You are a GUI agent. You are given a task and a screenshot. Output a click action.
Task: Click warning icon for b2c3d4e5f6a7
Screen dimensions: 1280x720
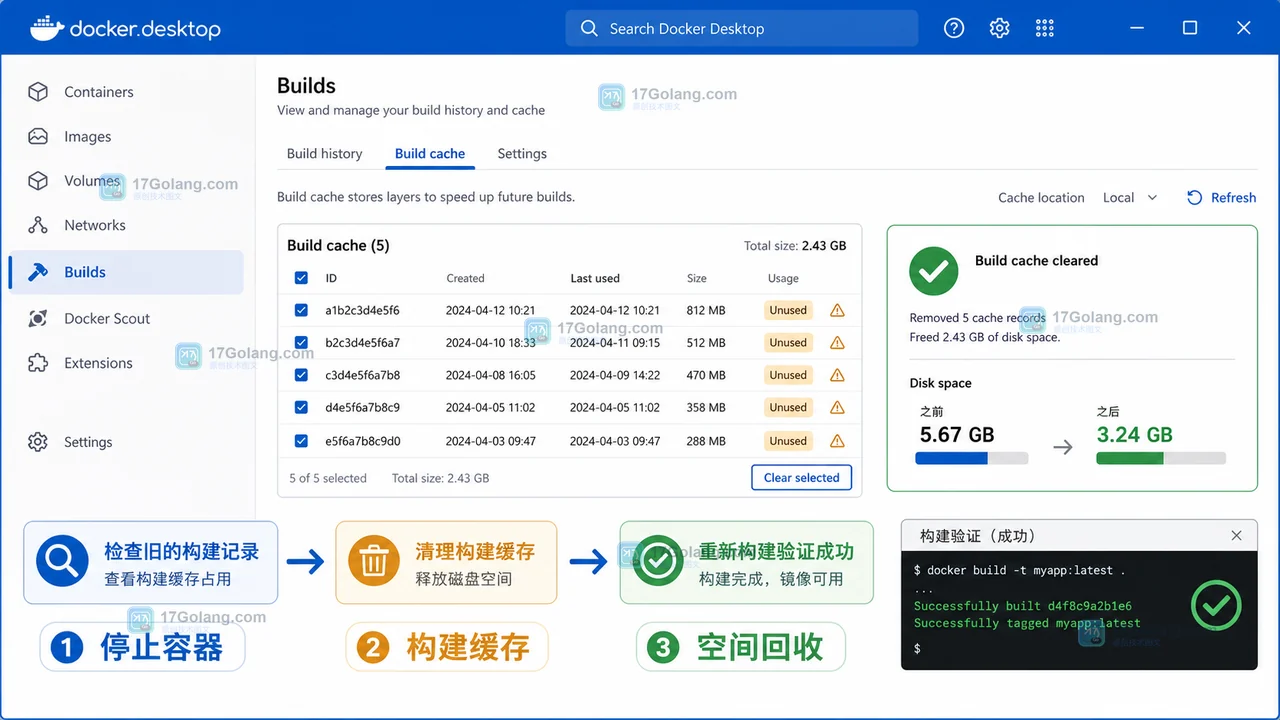click(x=837, y=343)
